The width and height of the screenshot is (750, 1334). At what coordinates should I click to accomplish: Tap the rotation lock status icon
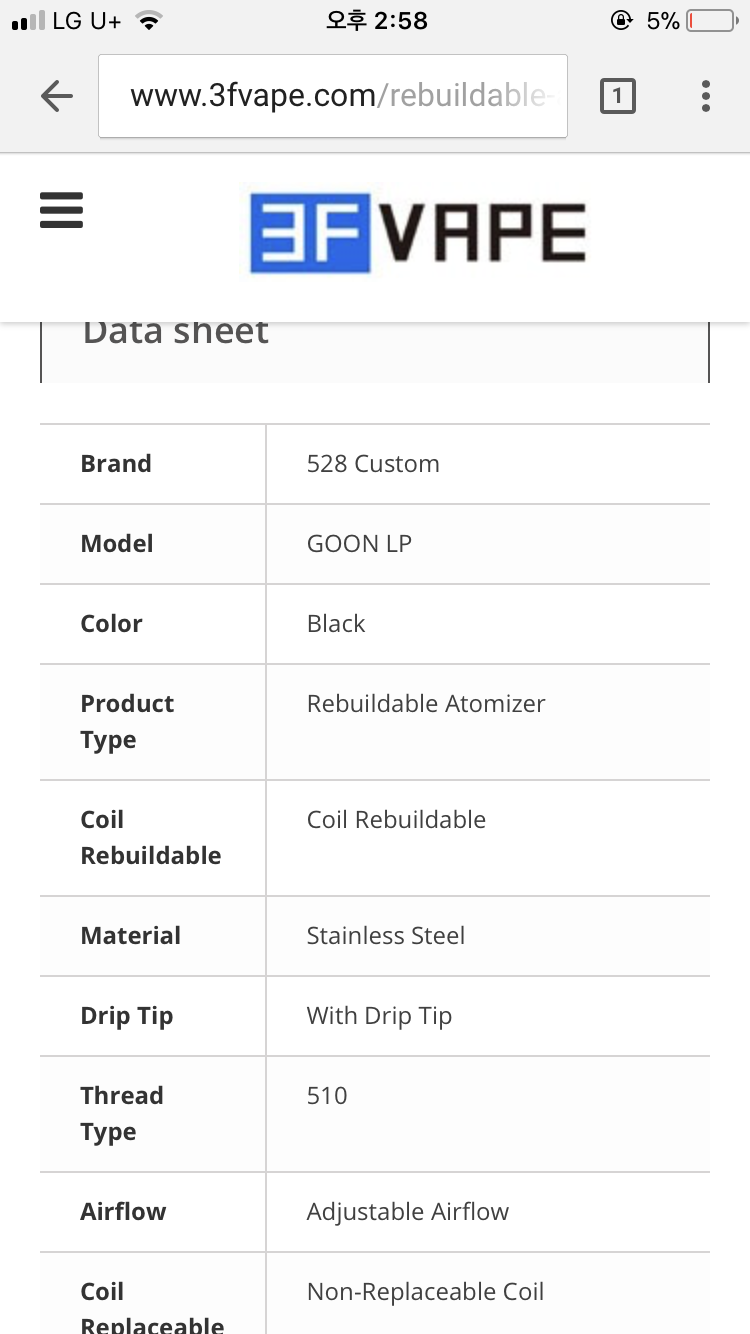pos(622,21)
